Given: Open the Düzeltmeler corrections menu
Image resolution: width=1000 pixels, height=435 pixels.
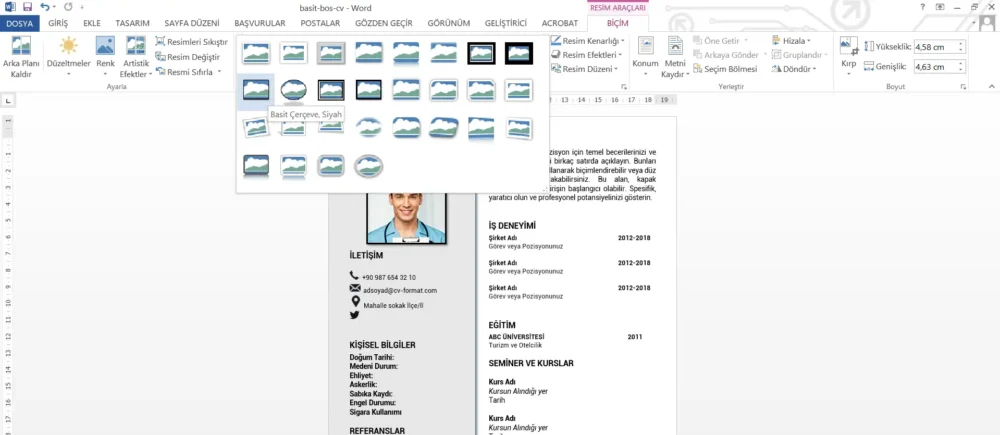Looking at the screenshot, I should pos(68,58).
